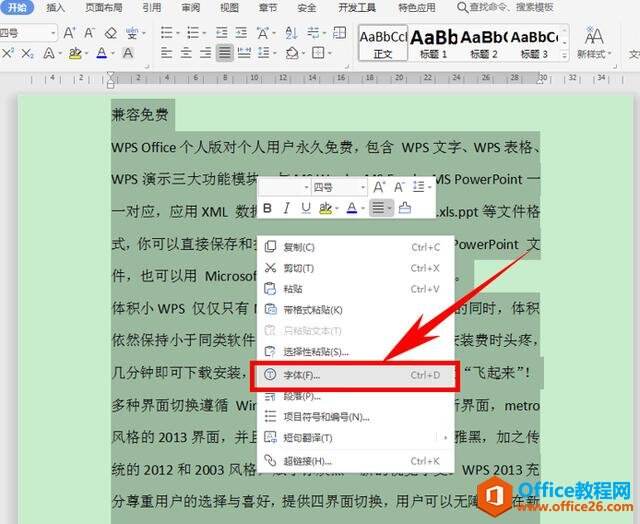
Task: Open the mini toolbar font size dropdown
Action: pyautogui.click(x=362, y=187)
